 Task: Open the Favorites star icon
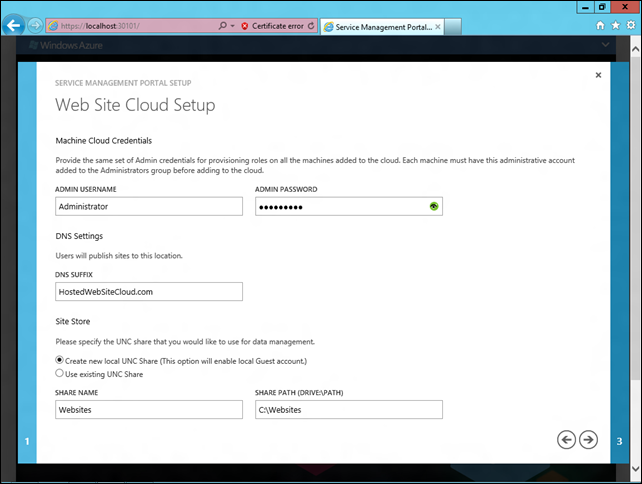(x=614, y=25)
